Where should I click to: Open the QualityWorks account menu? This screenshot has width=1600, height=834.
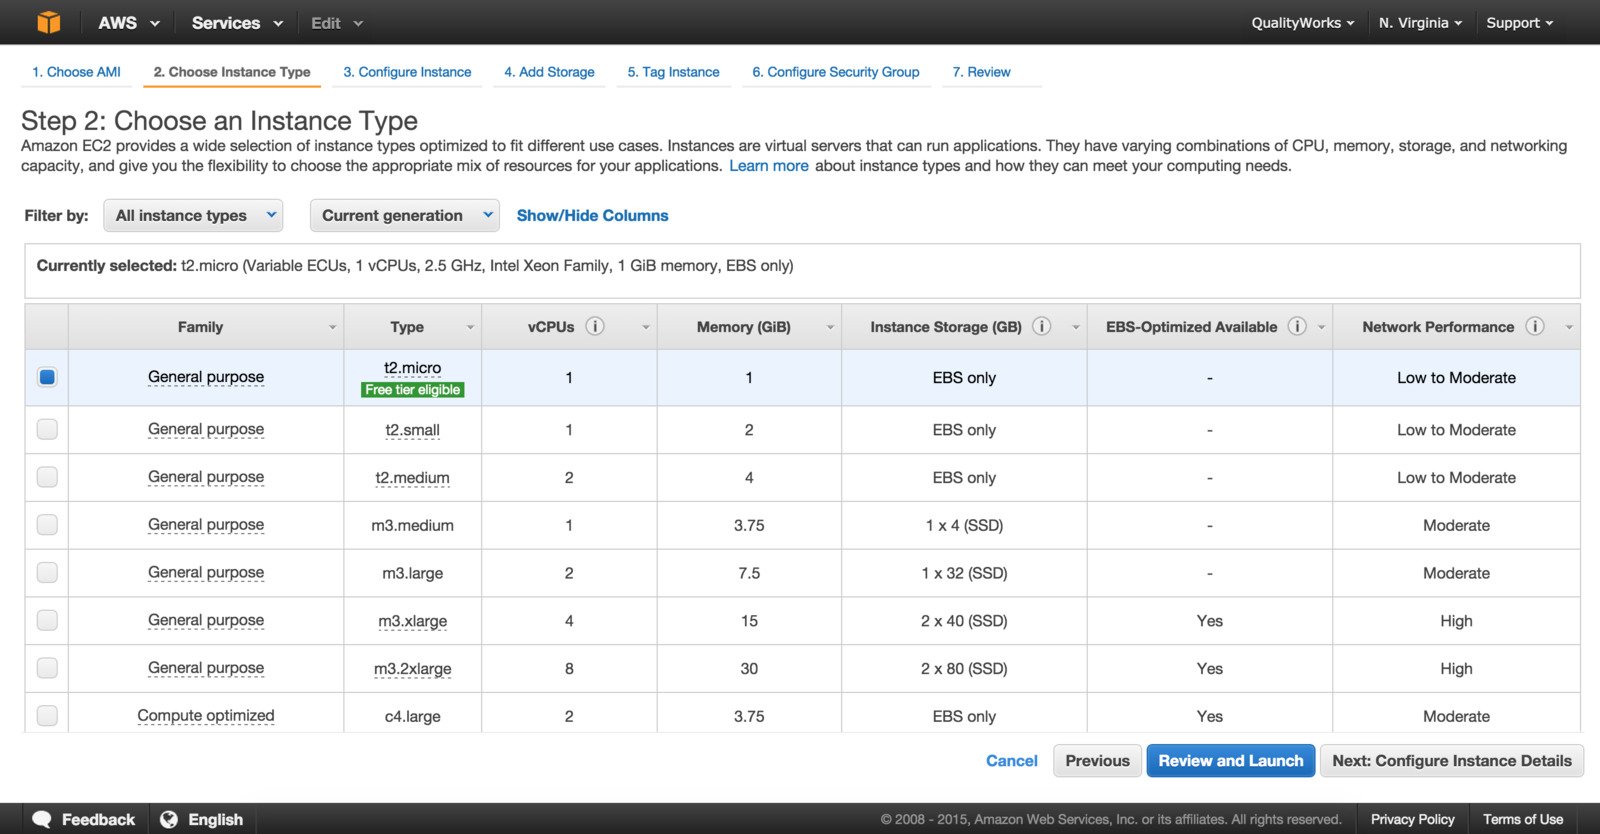point(1303,22)
